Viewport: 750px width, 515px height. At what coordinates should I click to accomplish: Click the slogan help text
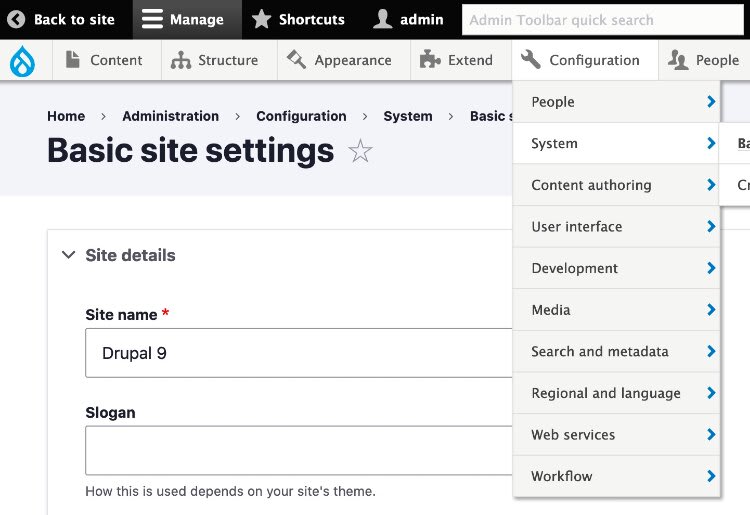click(x=230, y=491)
